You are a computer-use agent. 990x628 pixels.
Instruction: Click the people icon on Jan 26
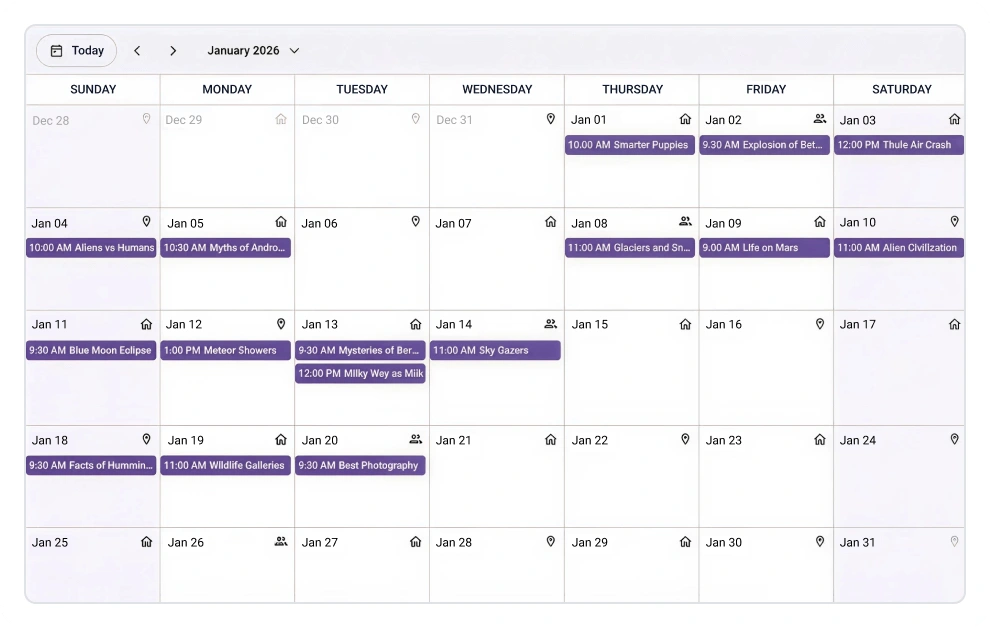tap(281, 542)
